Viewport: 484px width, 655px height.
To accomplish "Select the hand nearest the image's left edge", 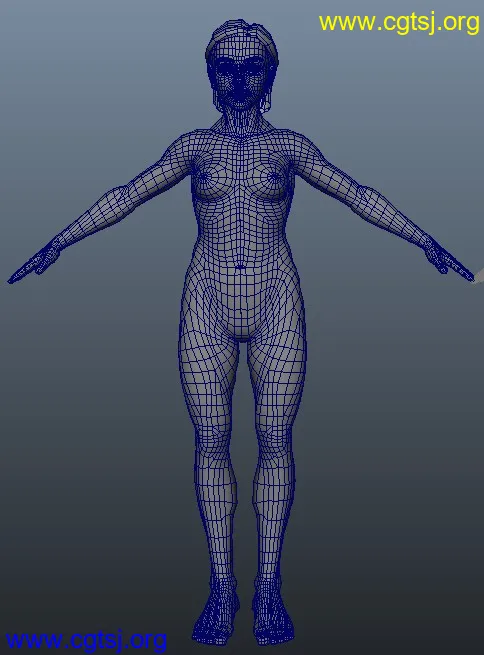I will (x=34, y=263).
